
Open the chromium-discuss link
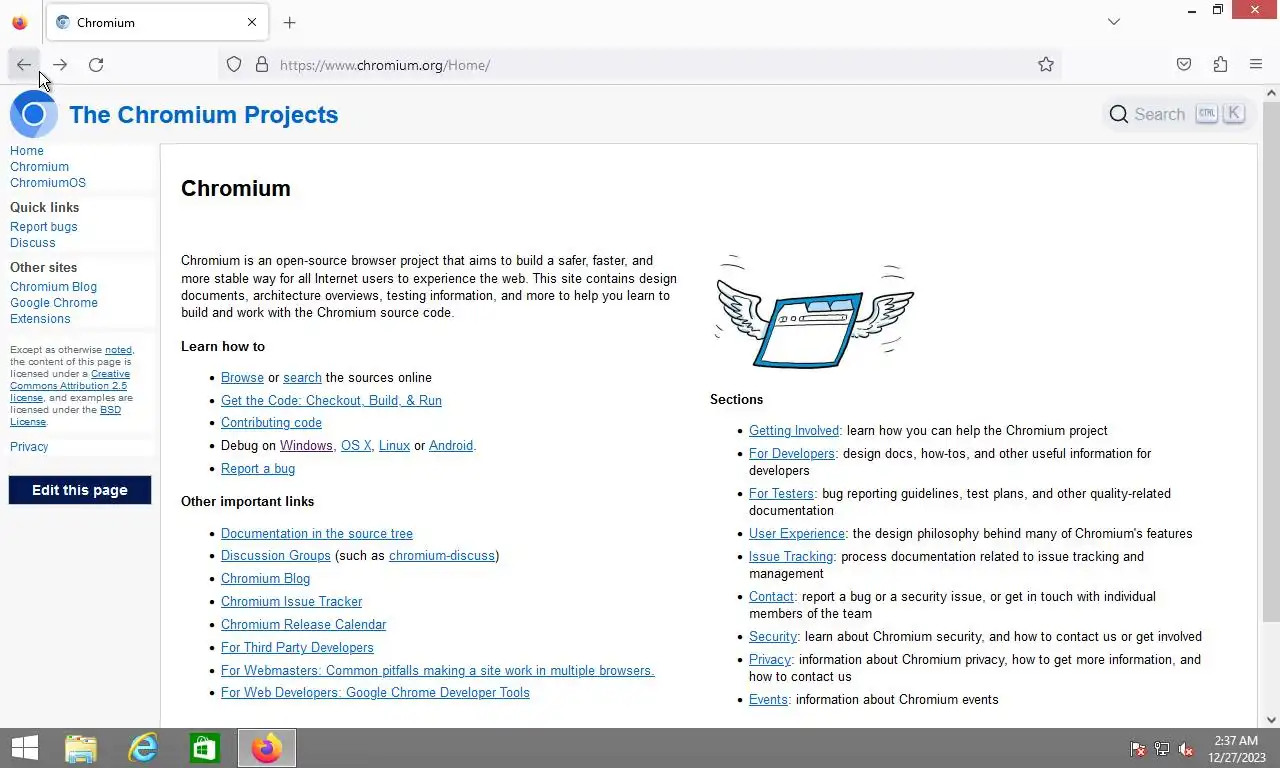(442, 556)
